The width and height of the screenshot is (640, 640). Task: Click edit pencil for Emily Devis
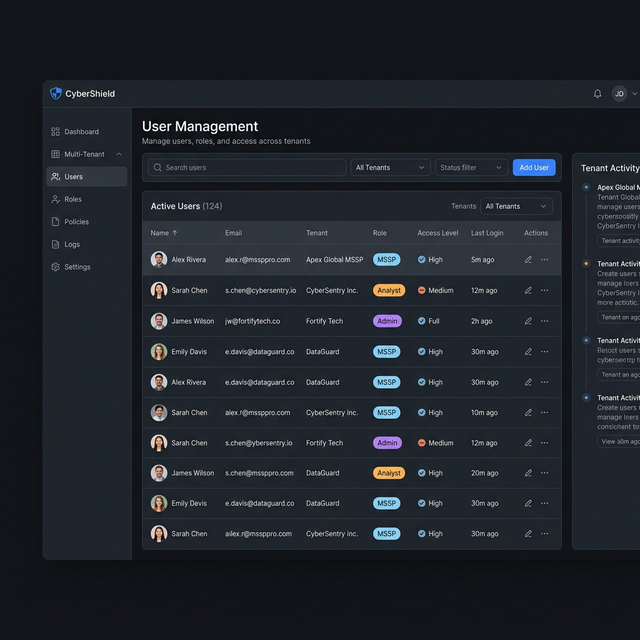point(528,503)
